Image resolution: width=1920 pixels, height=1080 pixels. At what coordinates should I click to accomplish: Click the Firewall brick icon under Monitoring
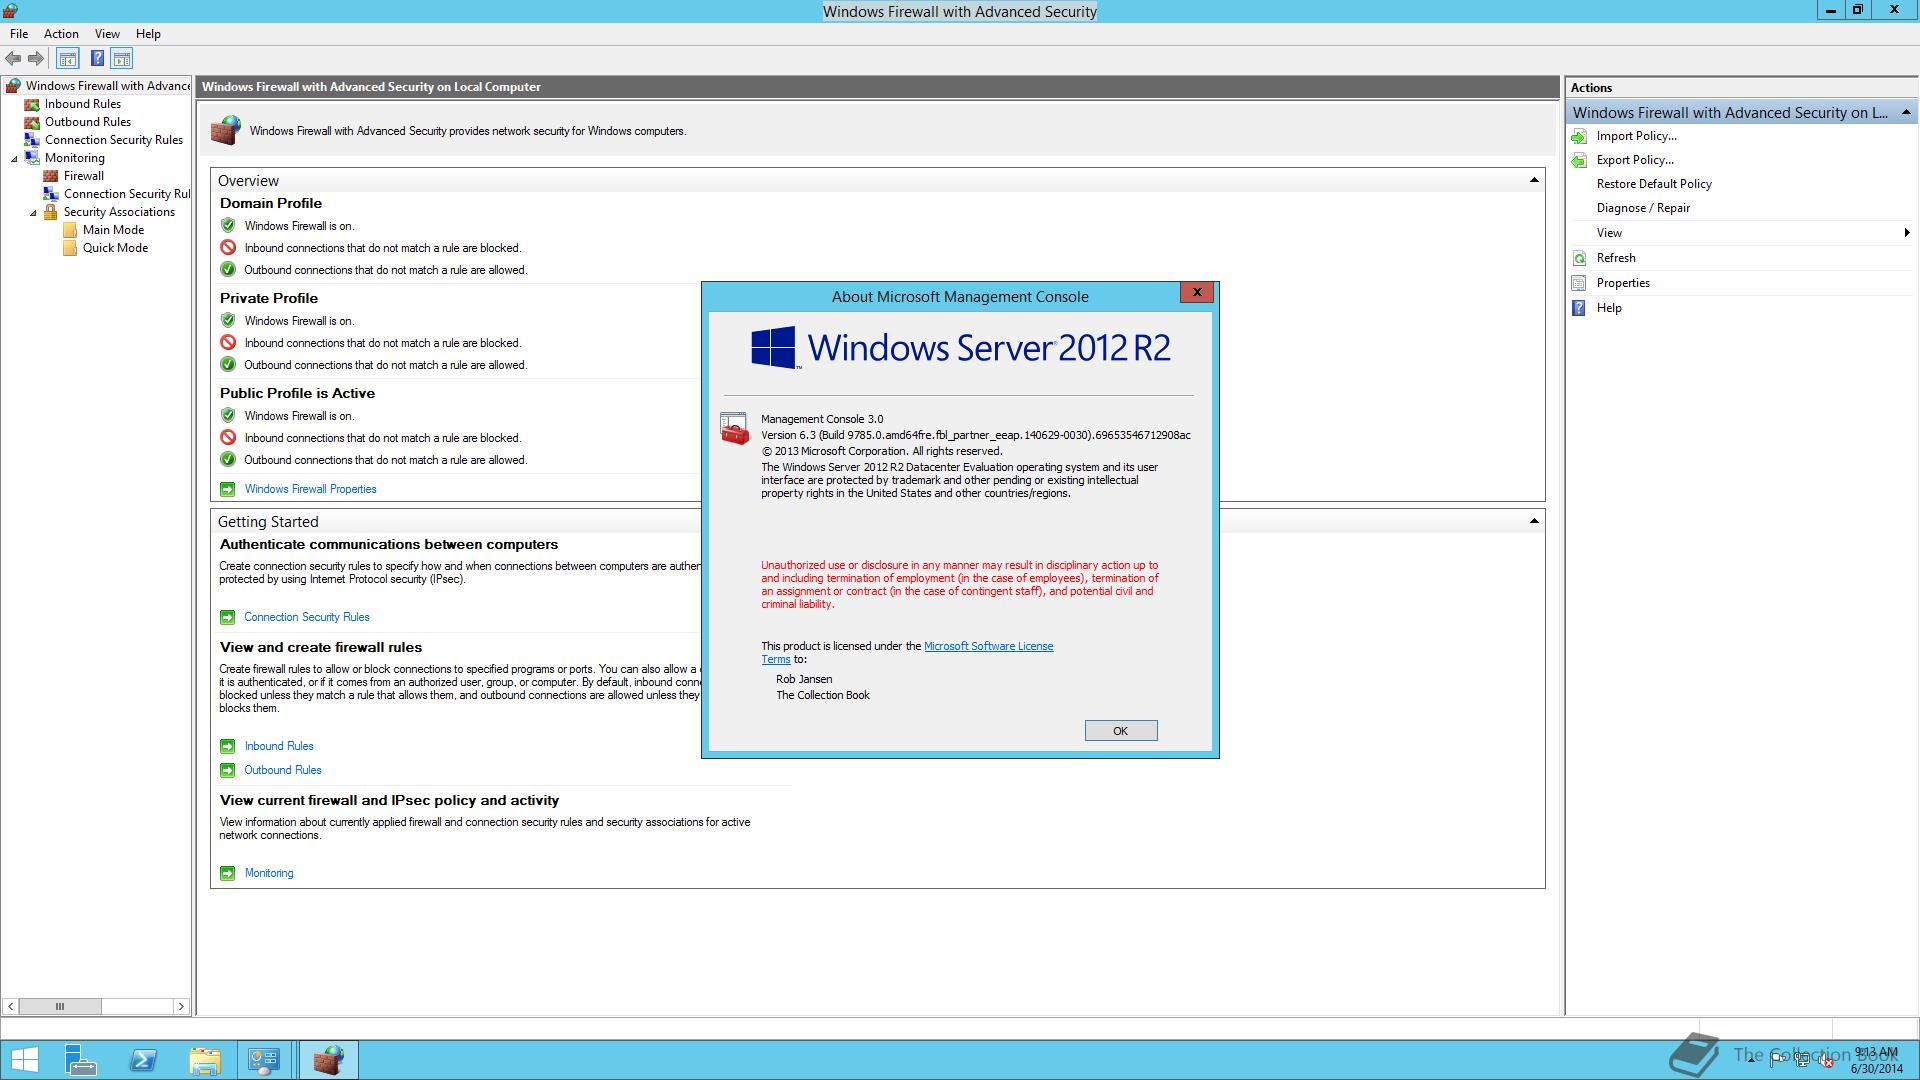(51, 176)
